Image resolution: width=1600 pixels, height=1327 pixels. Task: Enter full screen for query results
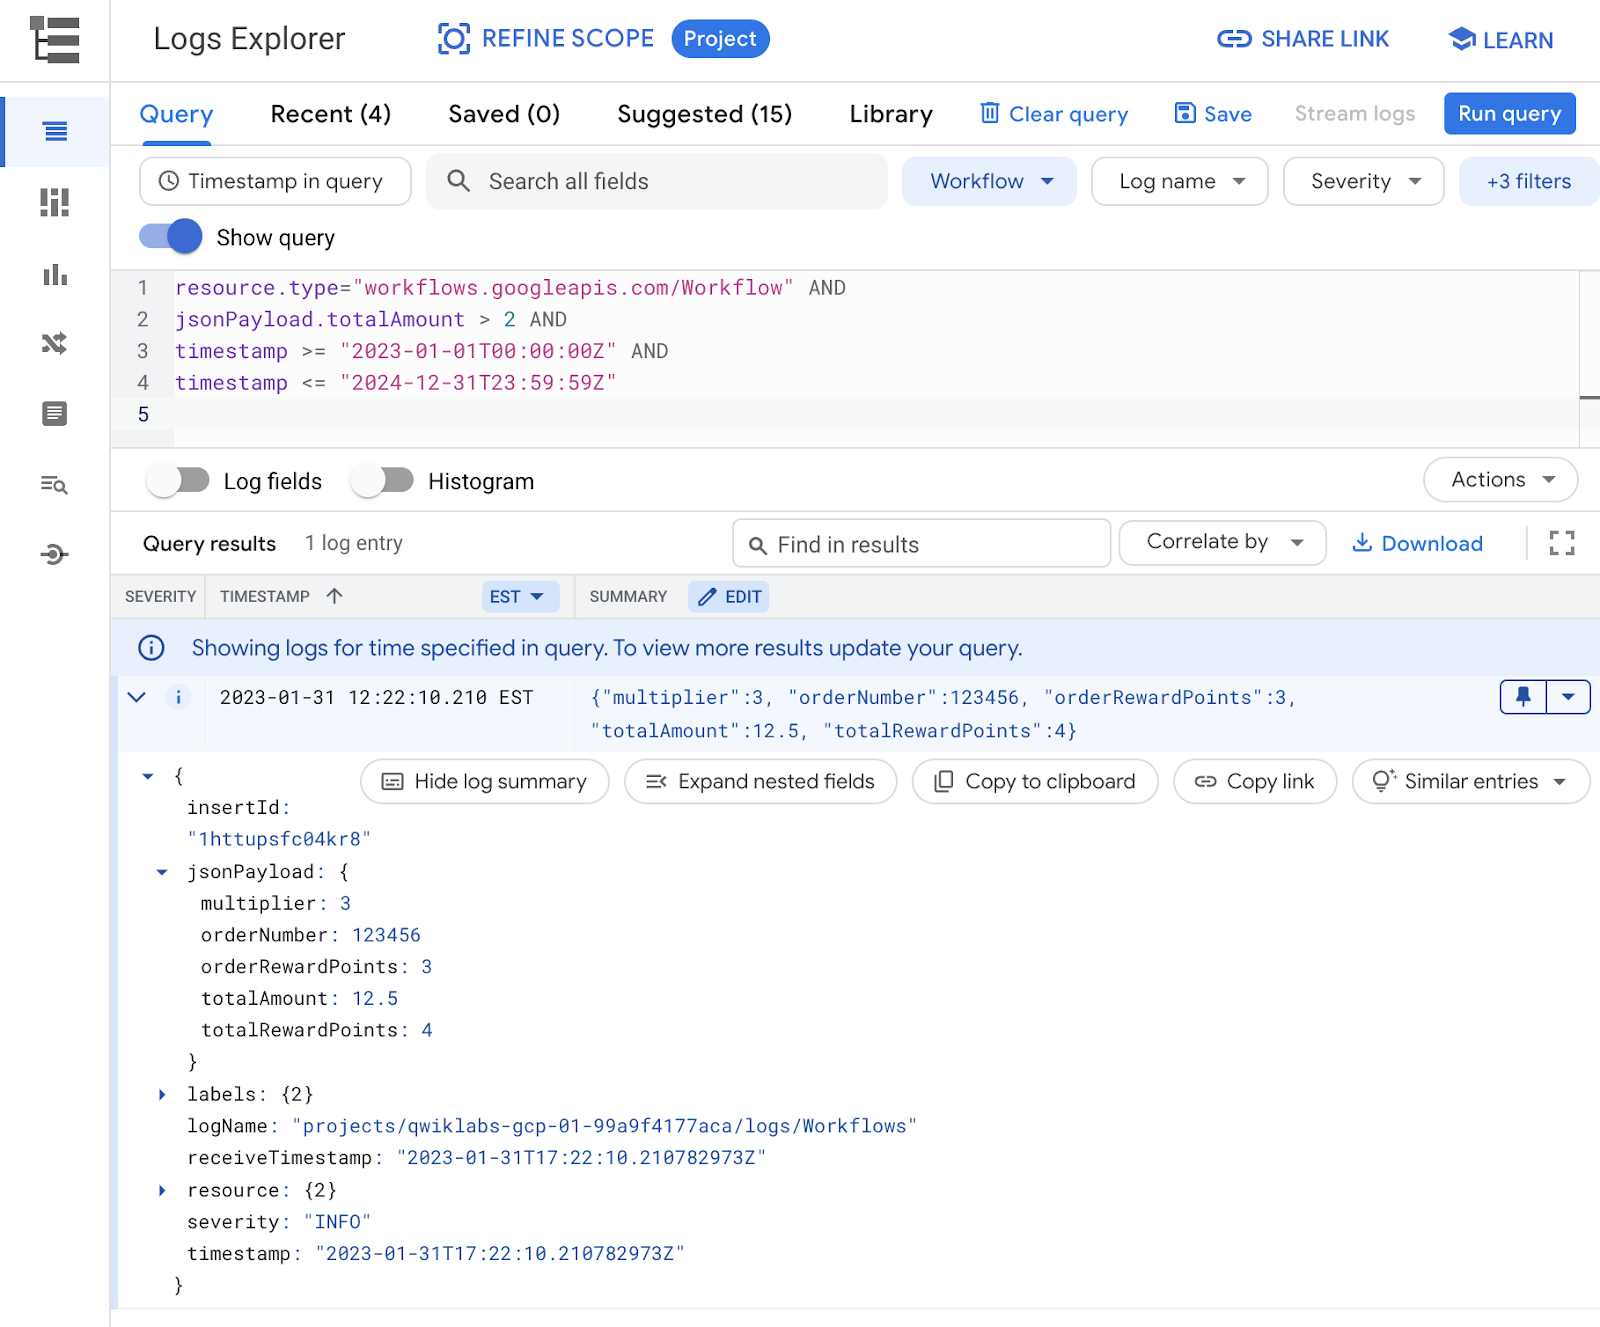click(1561, 543)
